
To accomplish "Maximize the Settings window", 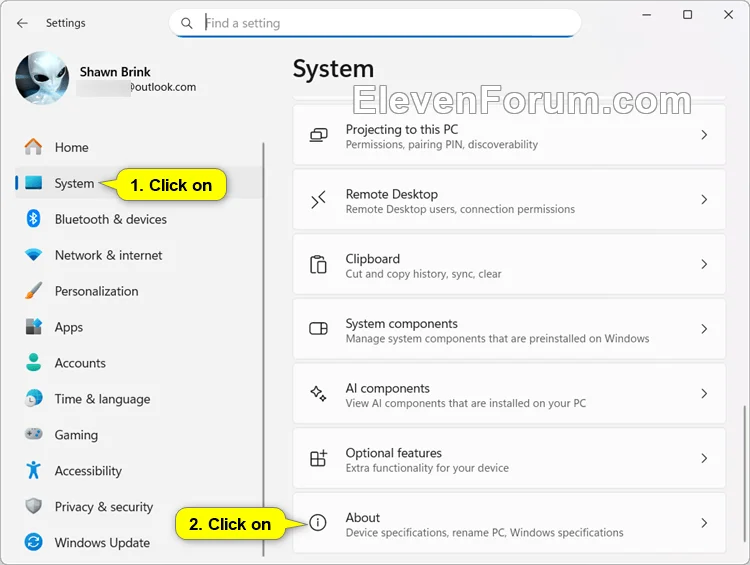I will tap(687, 15).
